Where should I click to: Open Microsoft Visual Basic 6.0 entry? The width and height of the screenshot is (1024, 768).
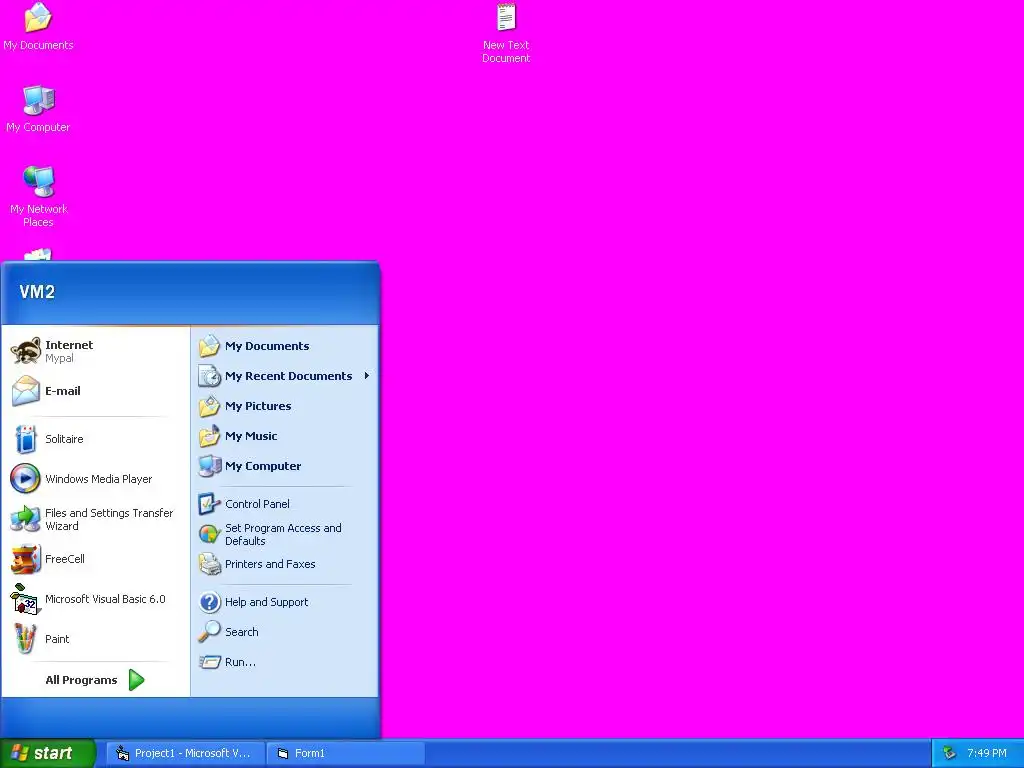[105, 599]
